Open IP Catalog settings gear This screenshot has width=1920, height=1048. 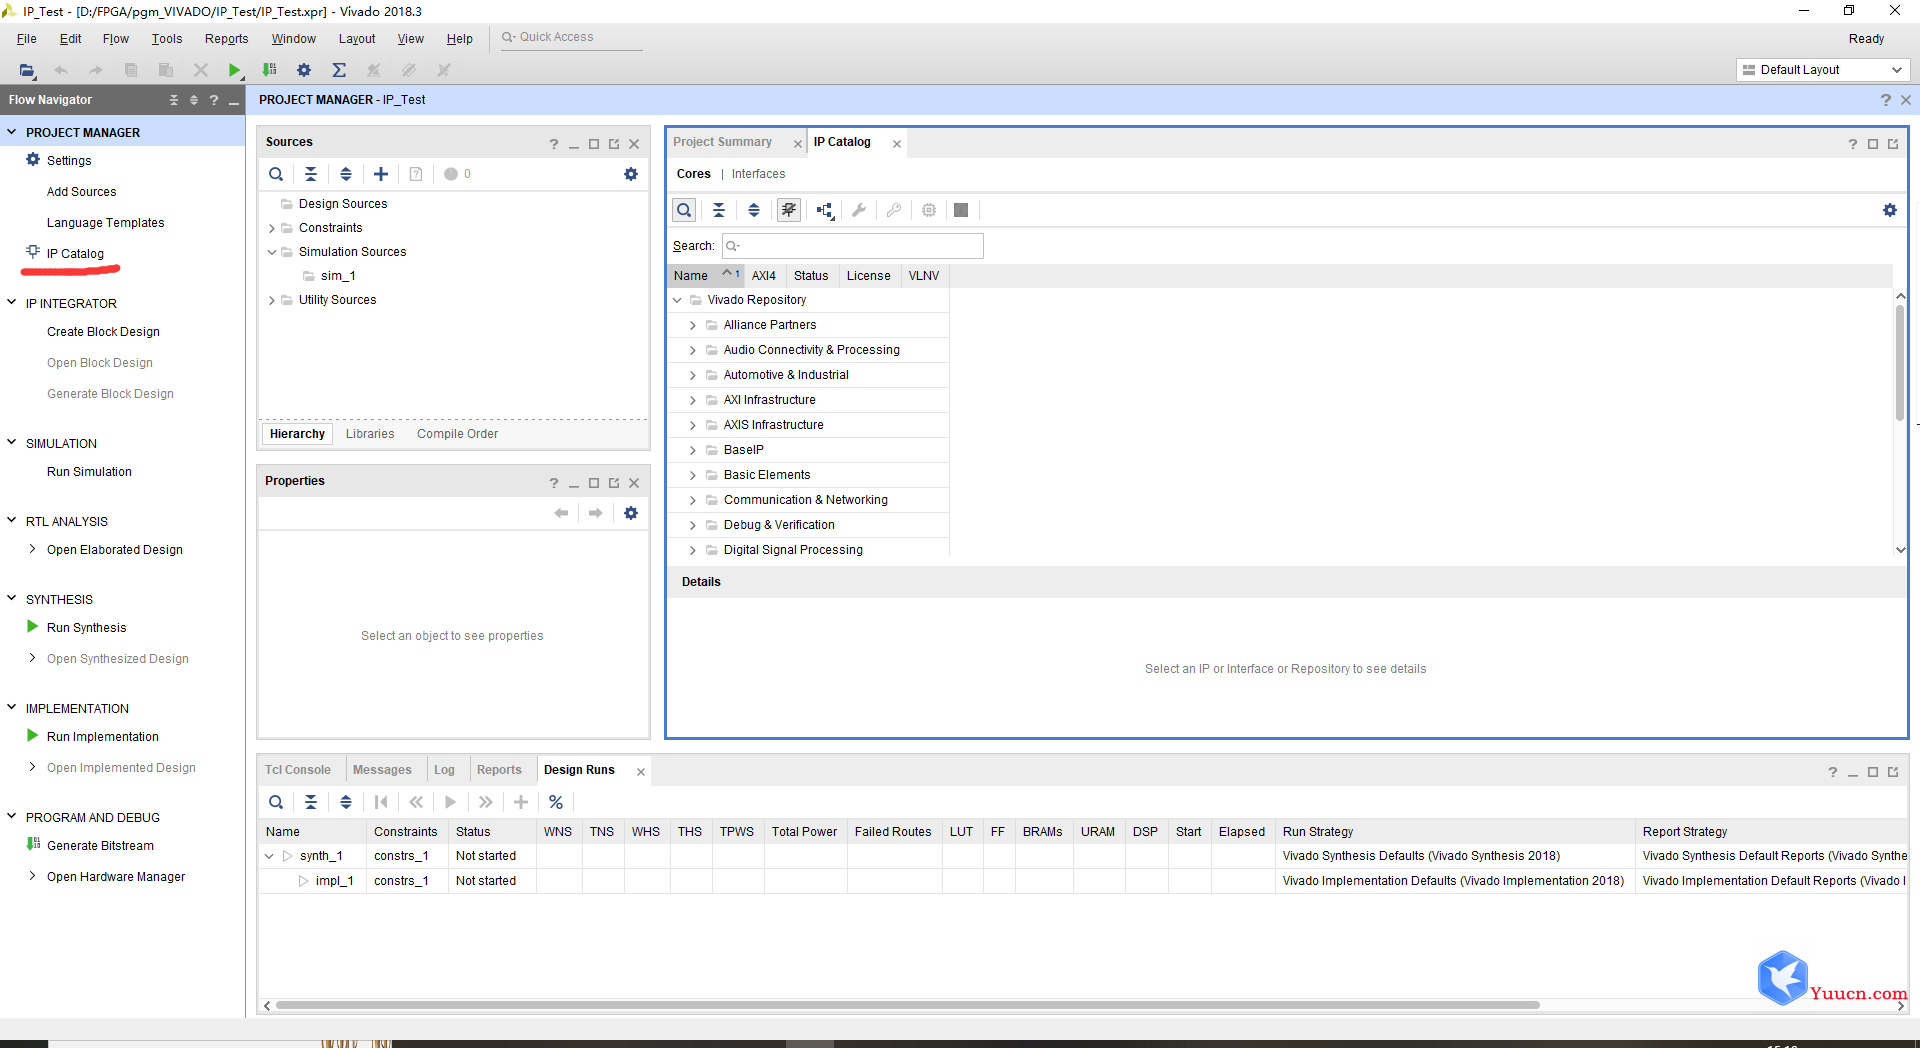[1890, 210]
